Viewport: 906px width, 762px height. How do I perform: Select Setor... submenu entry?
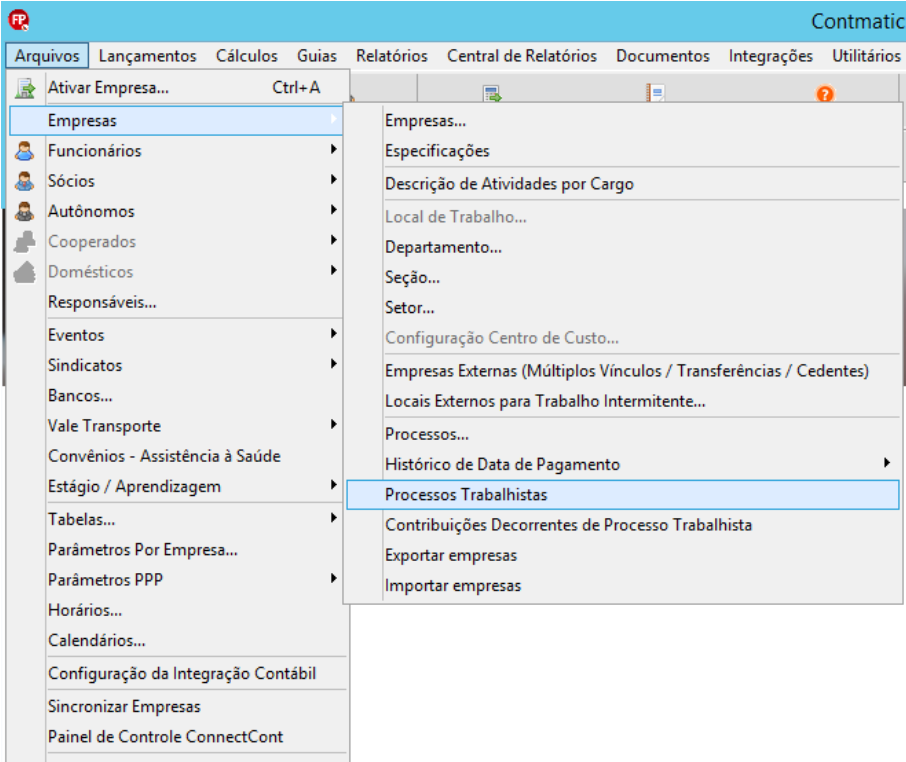coord(623,308)
